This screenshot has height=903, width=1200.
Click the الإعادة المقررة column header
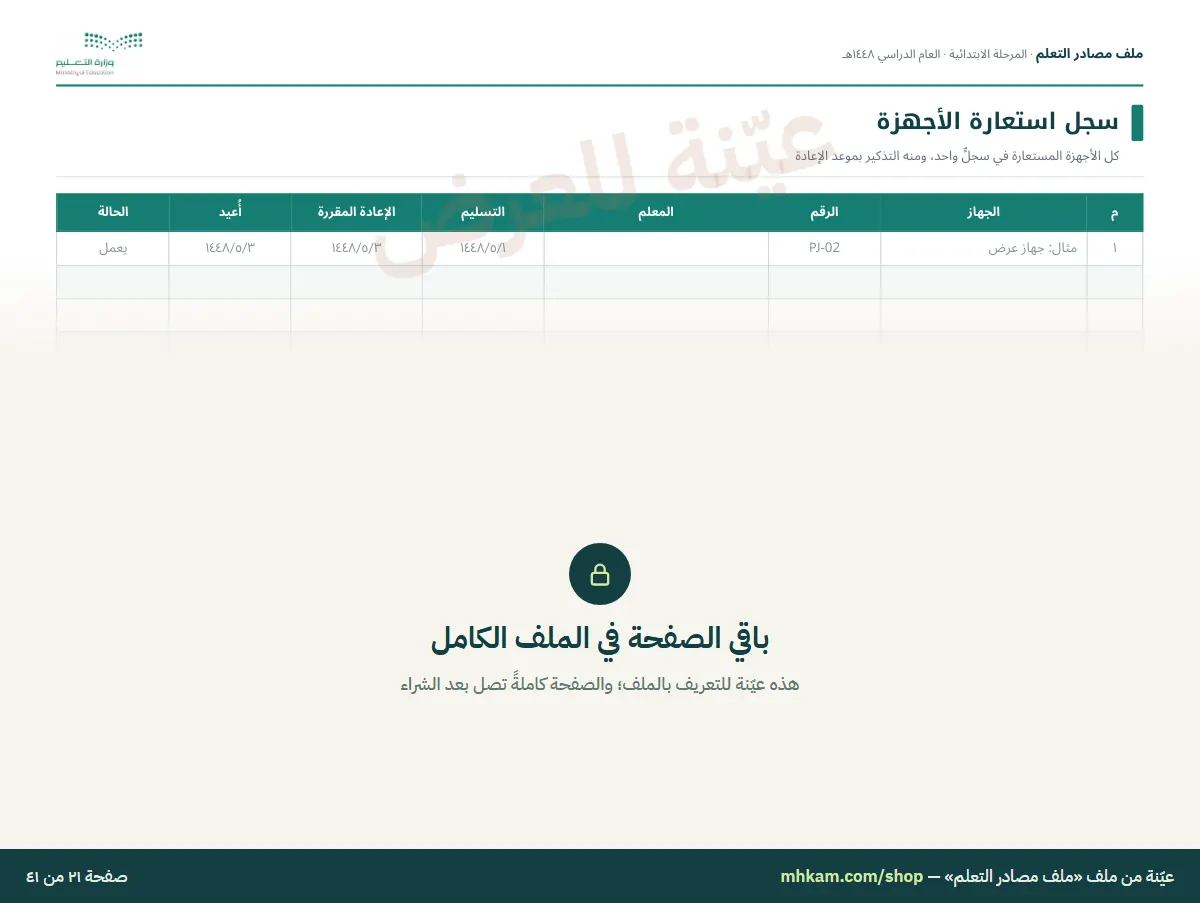pyautogui.click(x=357, y=212)
